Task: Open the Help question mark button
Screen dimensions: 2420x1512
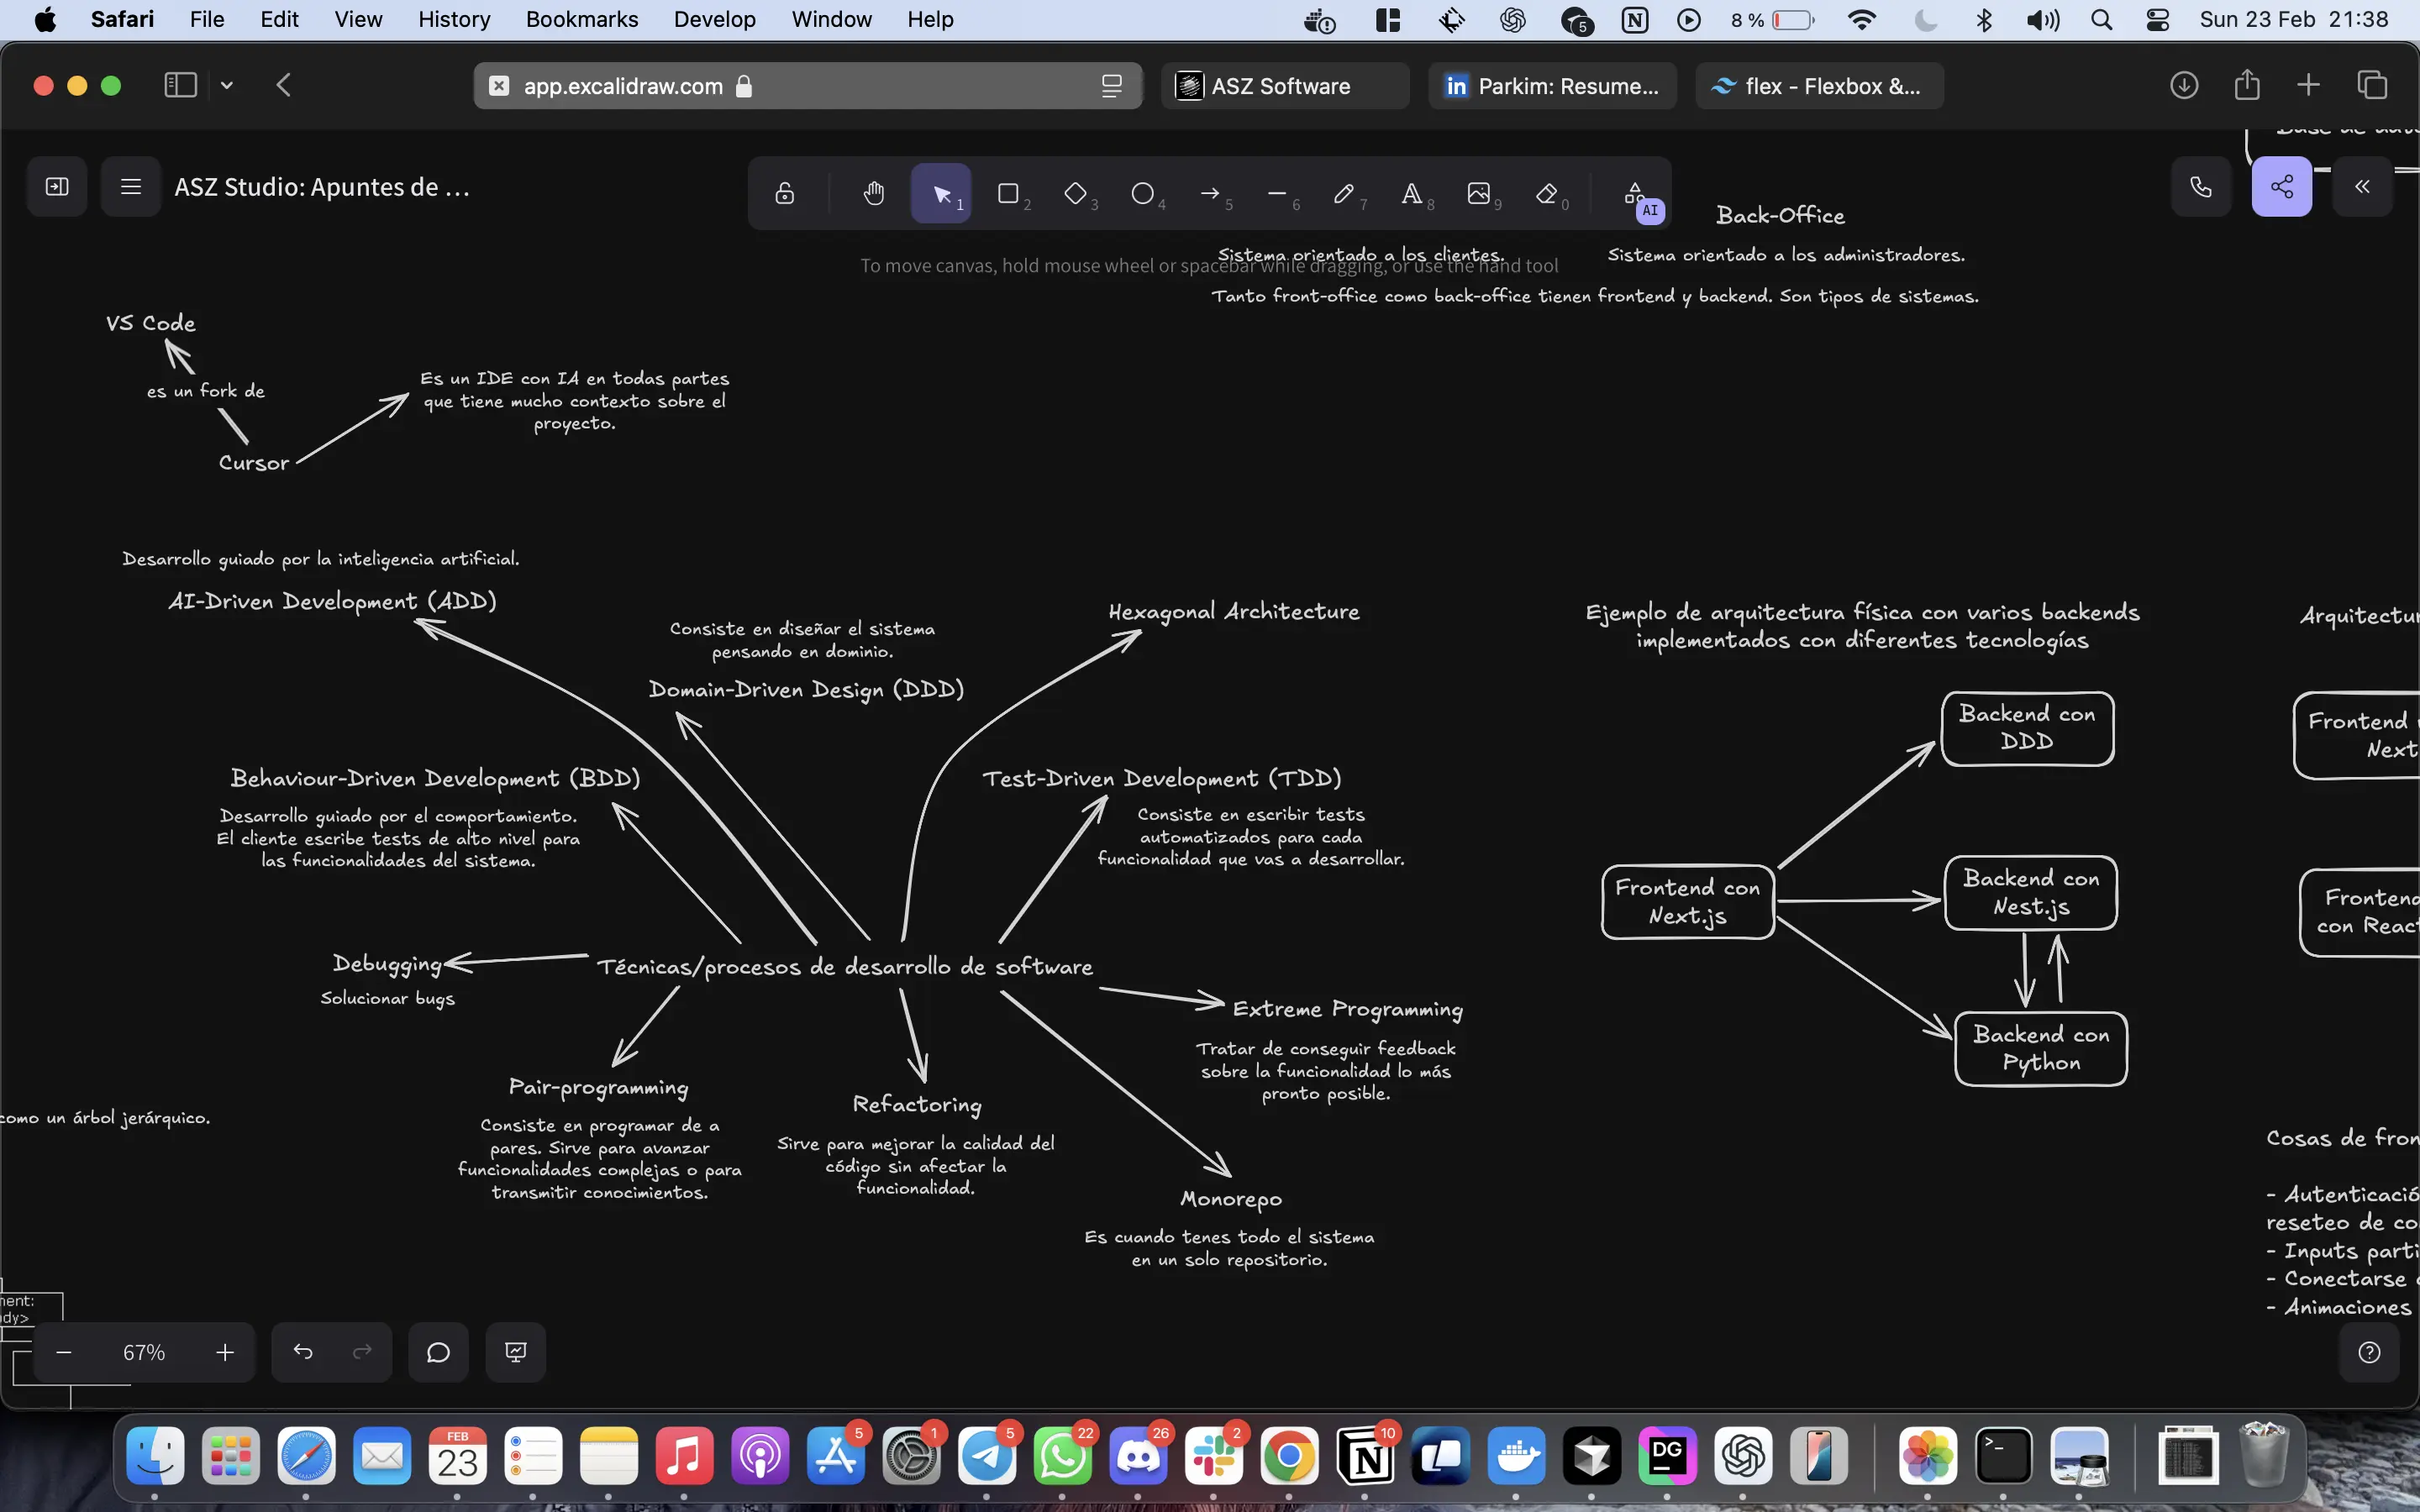Action: (2369, 1352)
